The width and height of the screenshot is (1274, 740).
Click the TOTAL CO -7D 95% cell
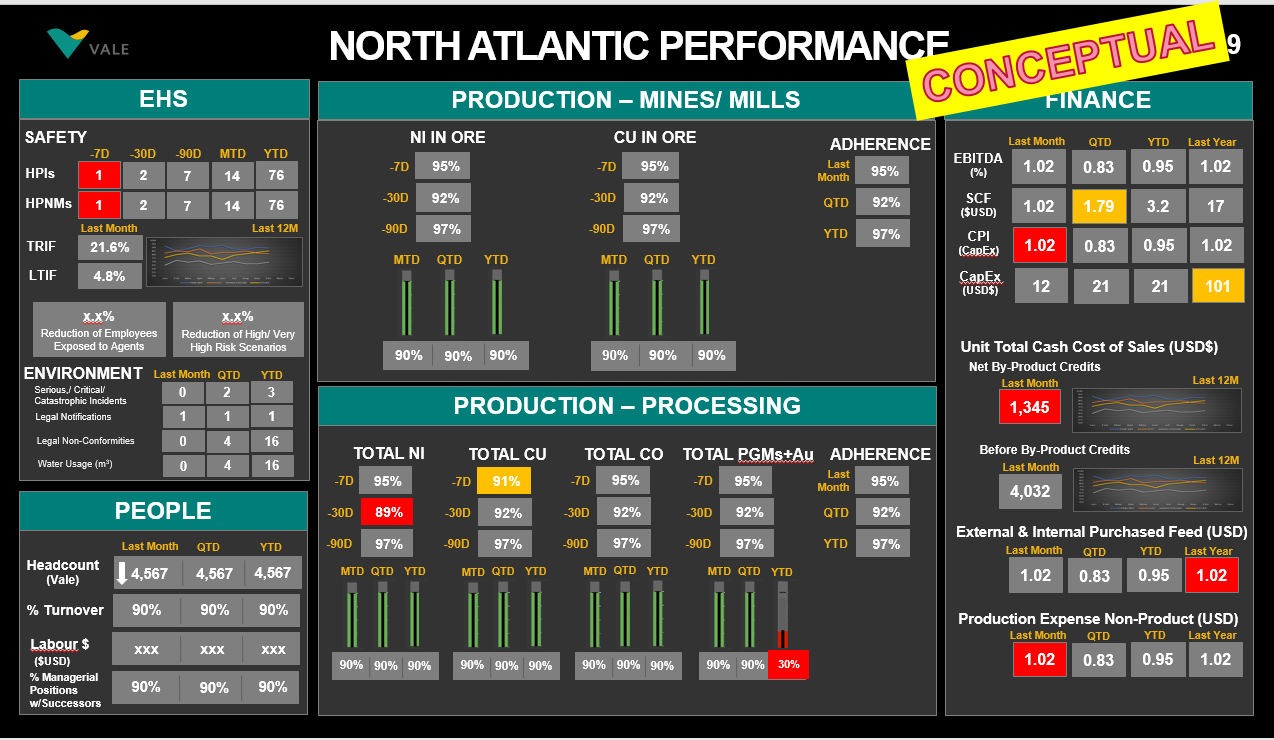click(625, 480)
